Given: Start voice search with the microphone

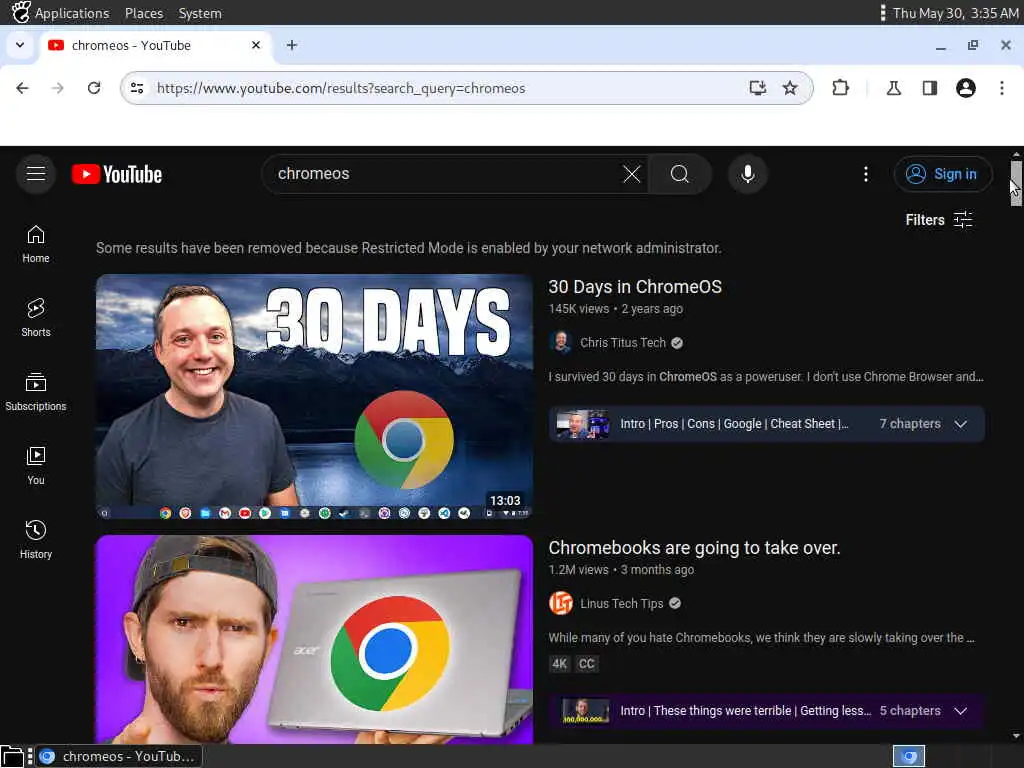Looking at the screenshot, I should [x=748, y=174].
